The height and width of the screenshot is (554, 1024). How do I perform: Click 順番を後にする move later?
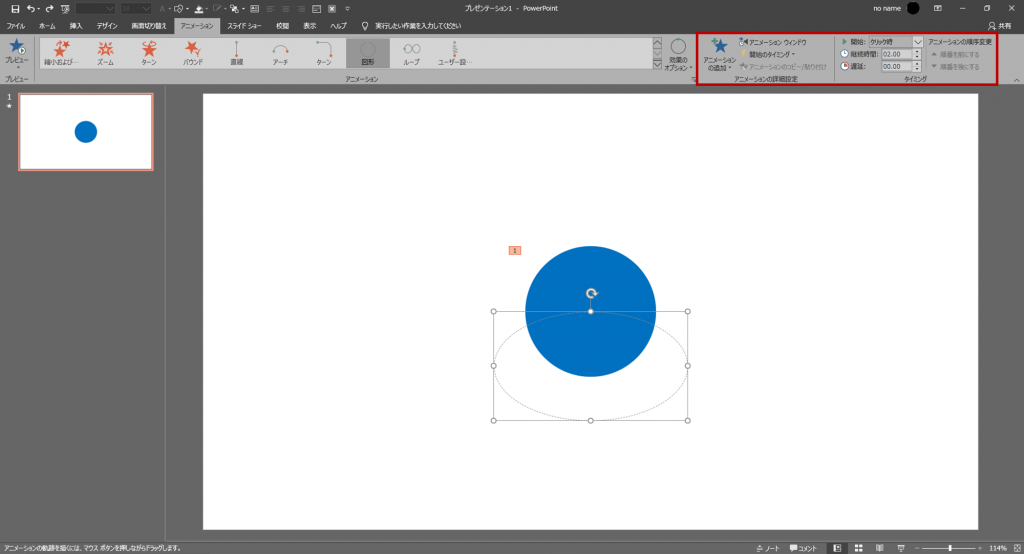point(955,67)
